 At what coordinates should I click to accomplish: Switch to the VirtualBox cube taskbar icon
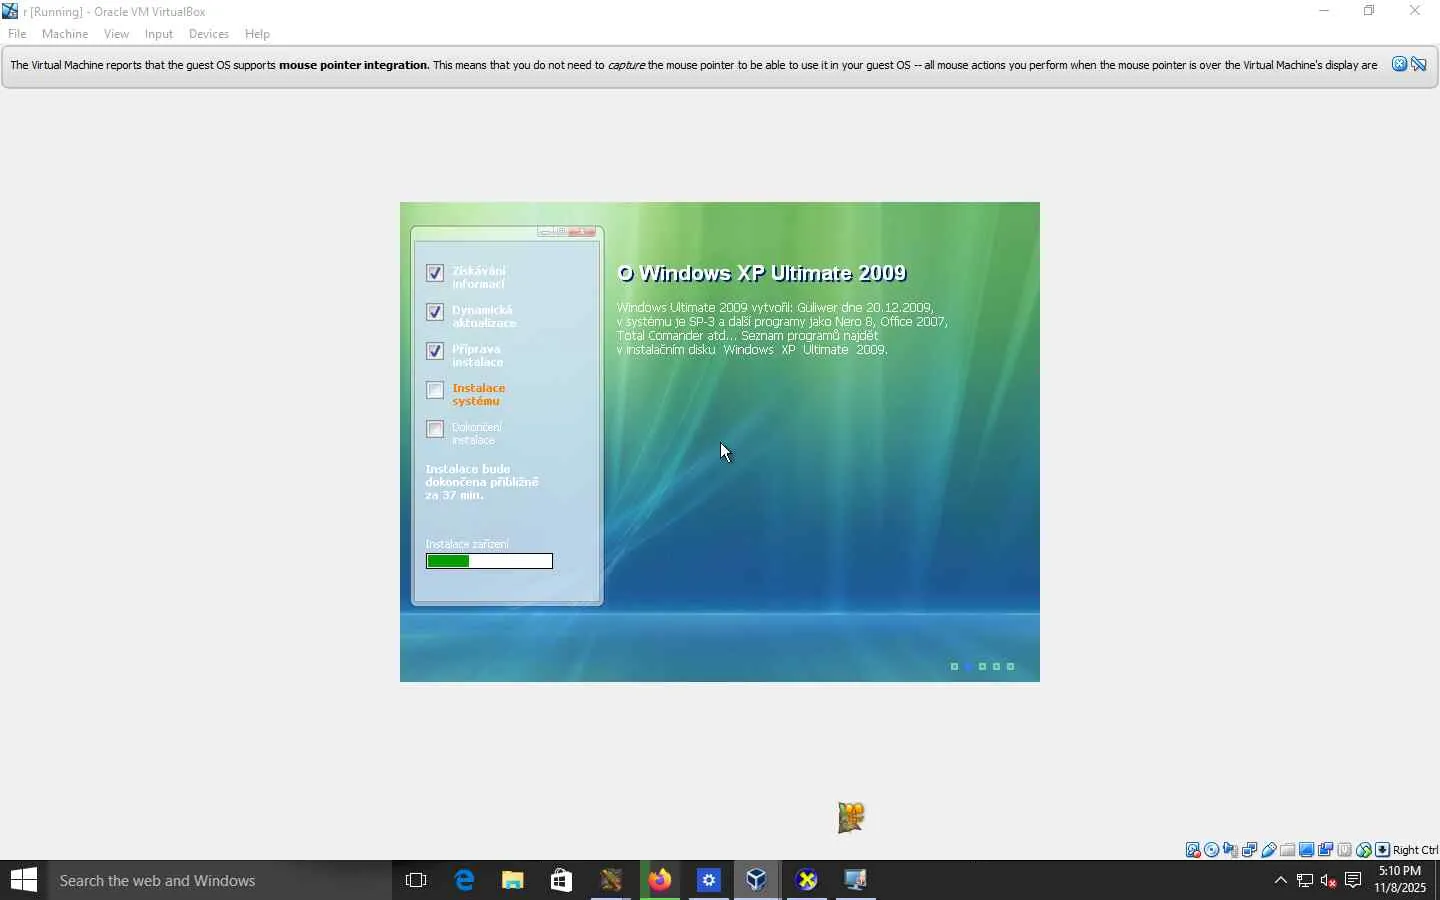pos(757,880)
